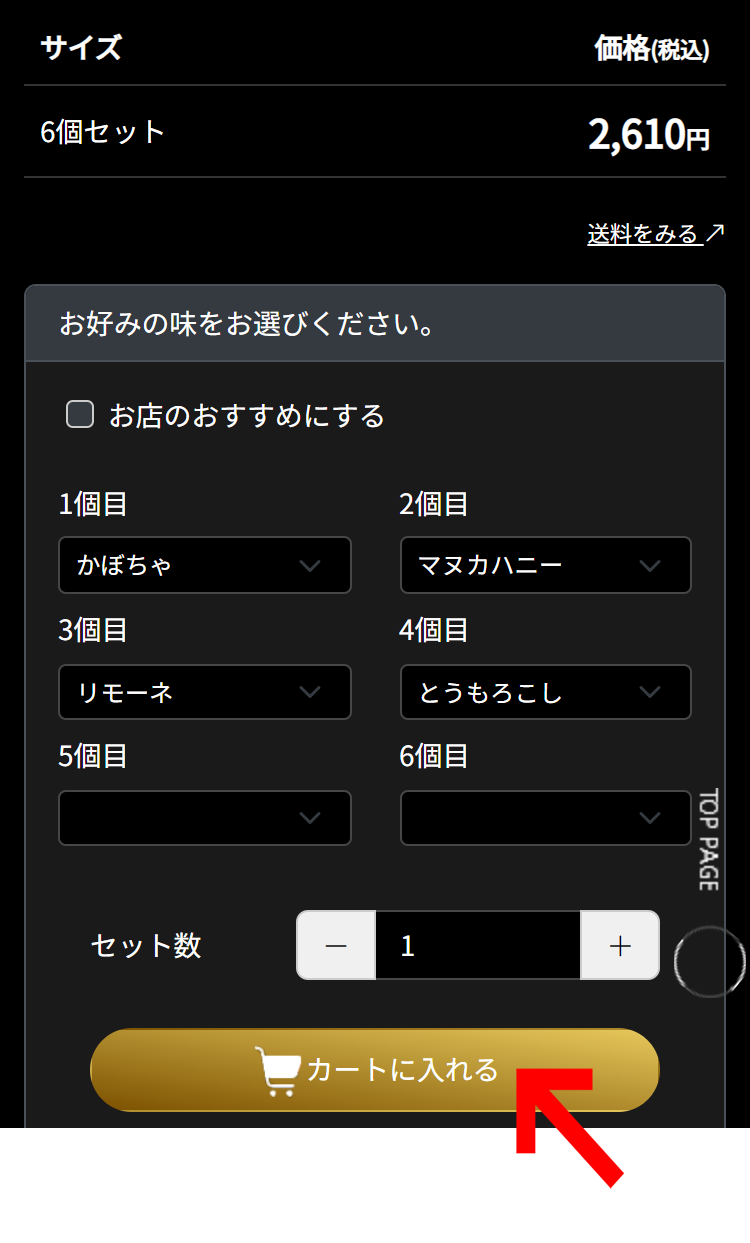Click the shopping cart icon
The width and height of the screenshot is (750, 1243).
click(x=277, y=1071)
